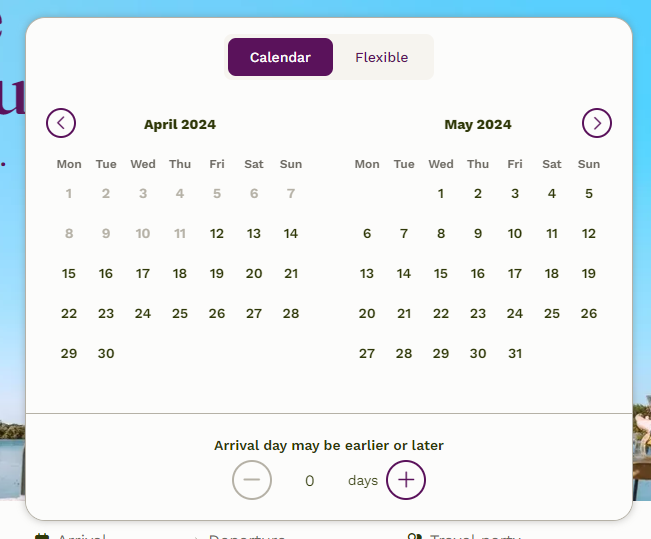
Task: Pick April 20 in the calendar
Action: 254,273
